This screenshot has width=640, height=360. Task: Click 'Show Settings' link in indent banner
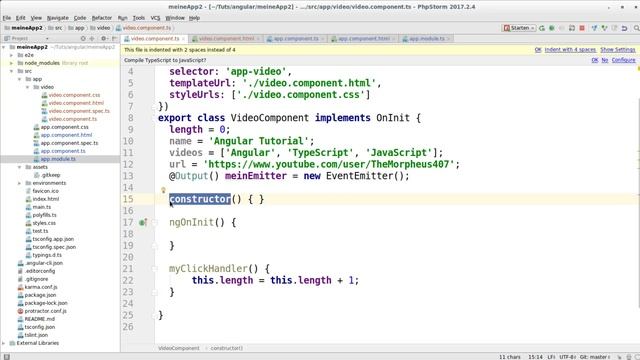pos(618,50)
